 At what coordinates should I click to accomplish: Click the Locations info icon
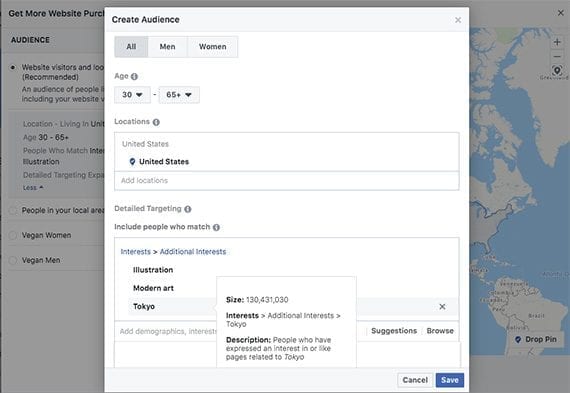click(156, 122)
